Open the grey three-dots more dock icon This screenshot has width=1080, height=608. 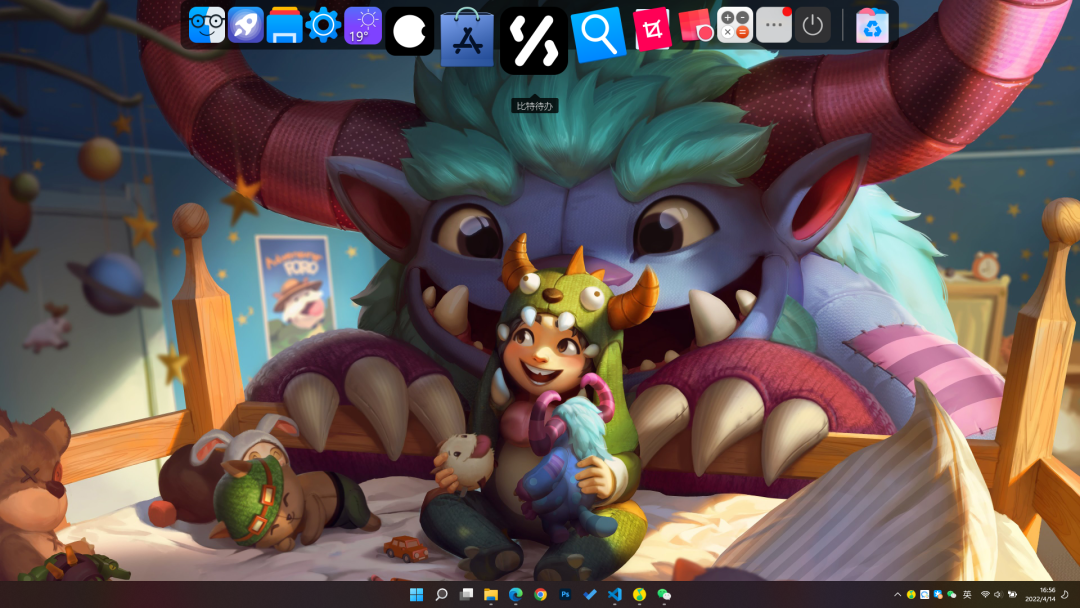[773, 26]
